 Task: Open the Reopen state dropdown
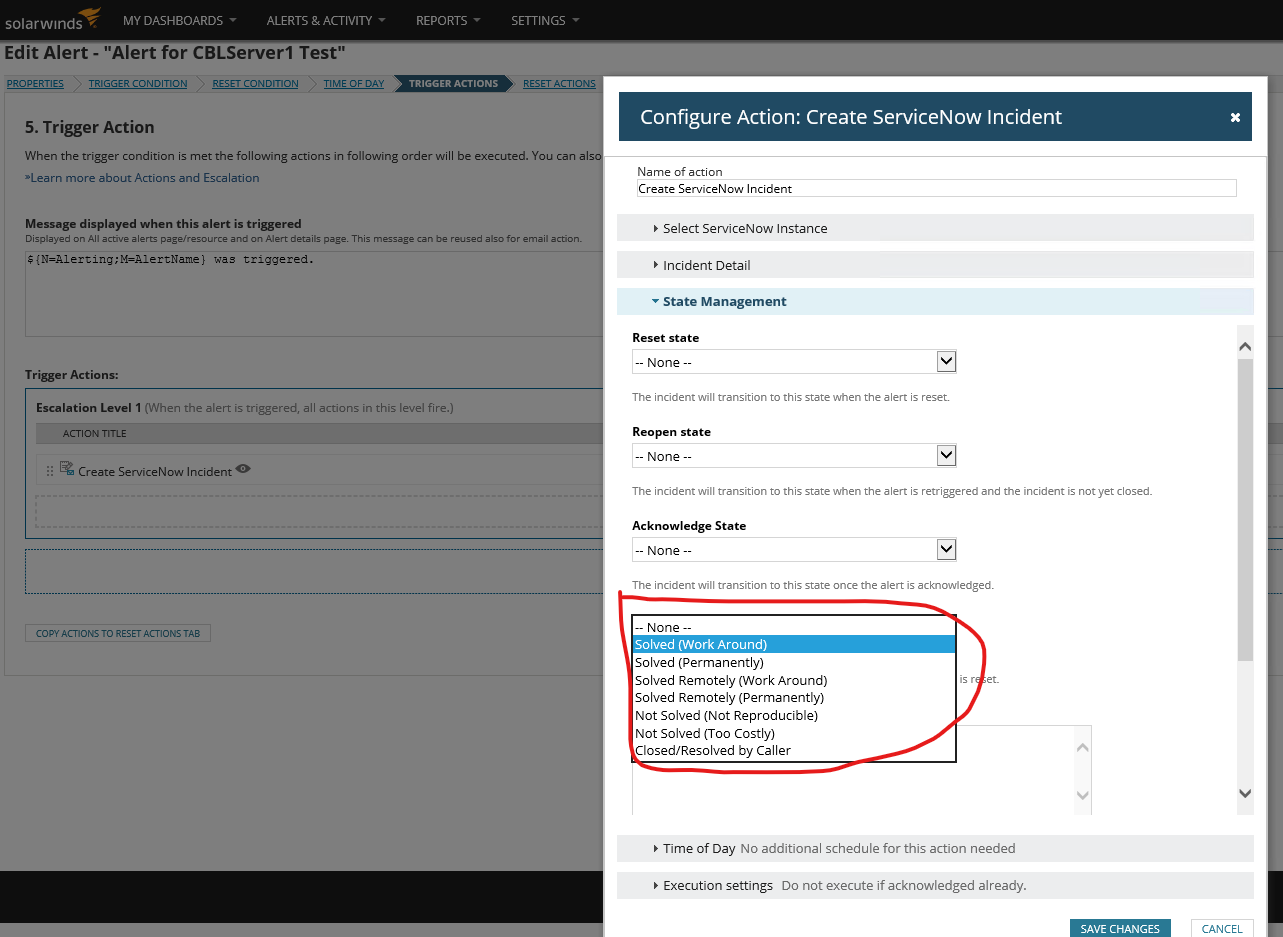coord(794,456)
